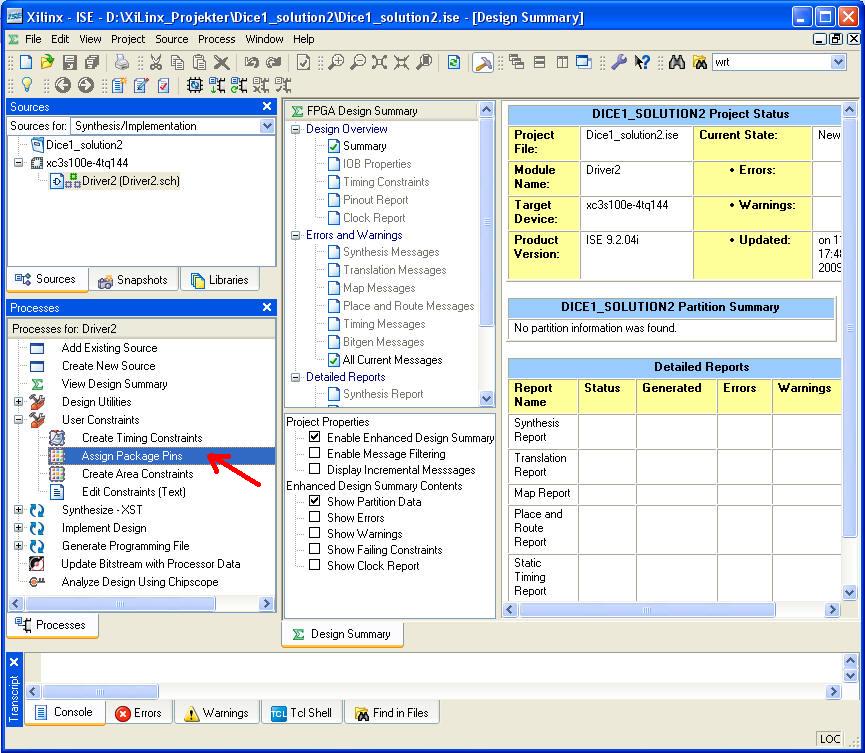The height and width of the screenshot is (753, 865).
Task: Click the Delete X toolbar icon
Action: click(x=221, y=62)
